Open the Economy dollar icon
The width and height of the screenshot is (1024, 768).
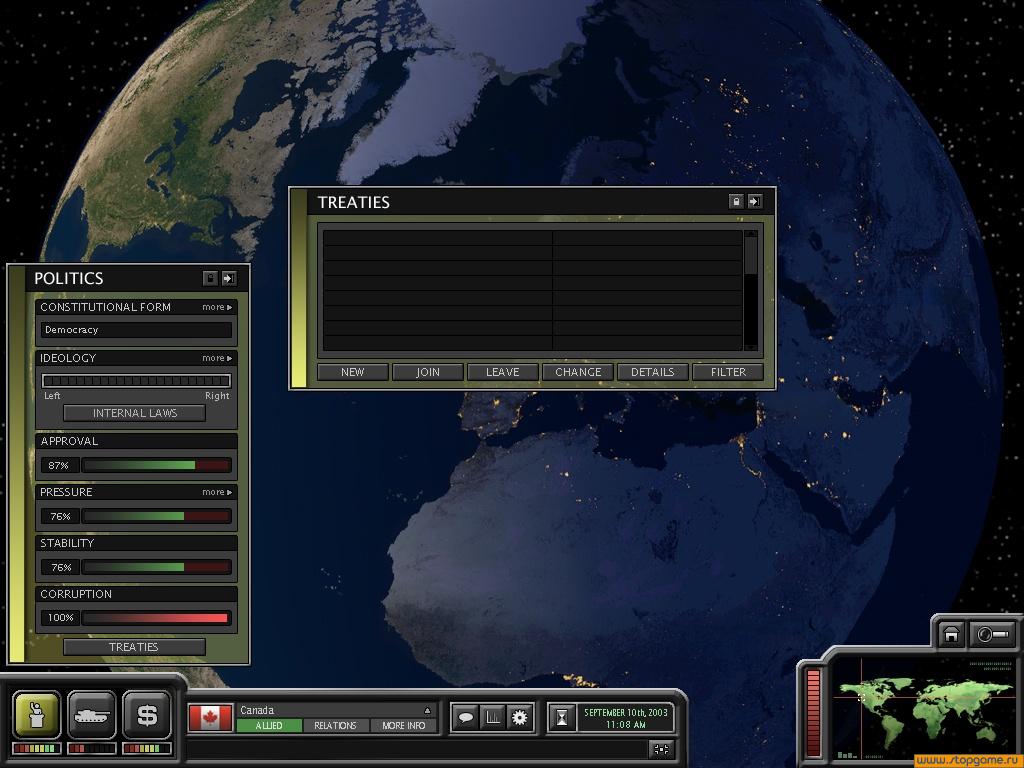click(x=147, y=715)
